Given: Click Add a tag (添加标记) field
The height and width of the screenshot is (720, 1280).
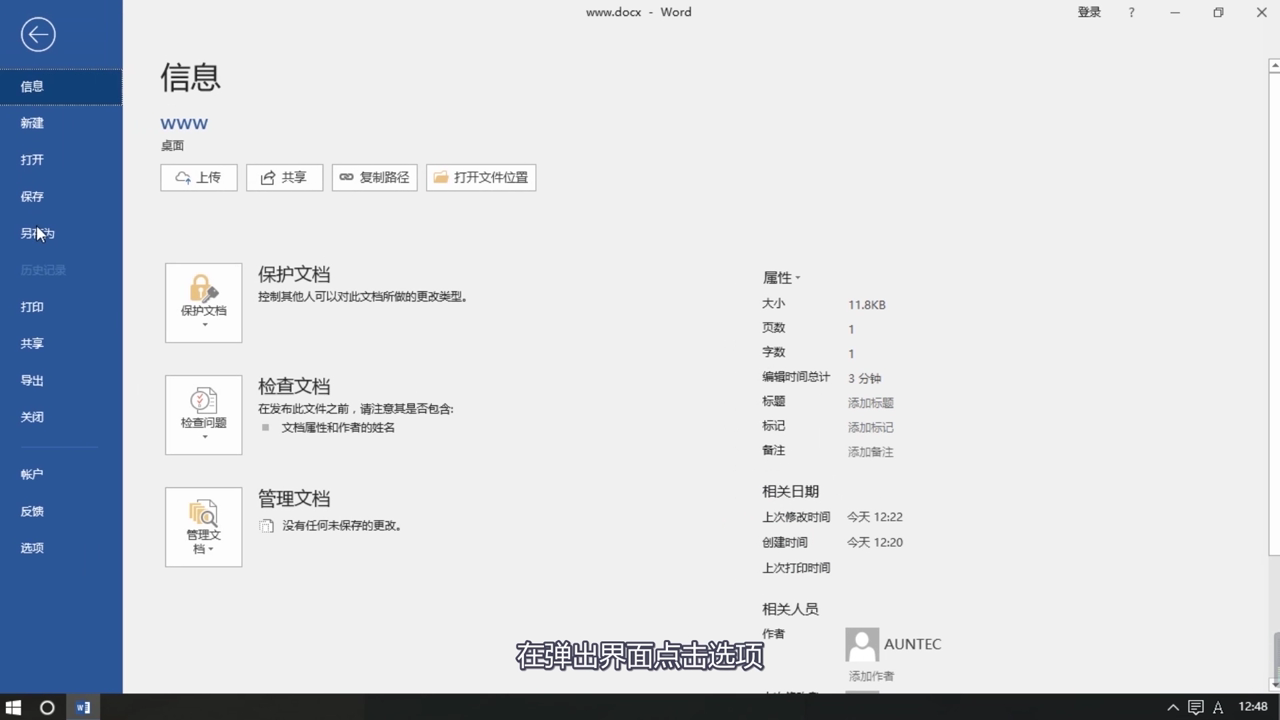Looking at the screenshot, I should pyautogui.click(x=871, y=427).
